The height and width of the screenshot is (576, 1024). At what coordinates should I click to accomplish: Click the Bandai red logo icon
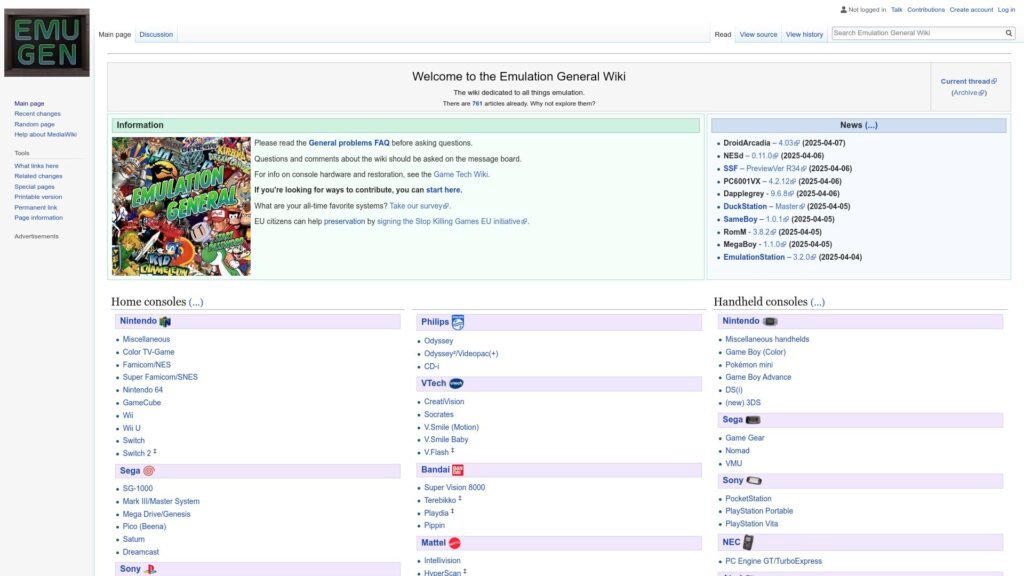(x=458, y=469)
